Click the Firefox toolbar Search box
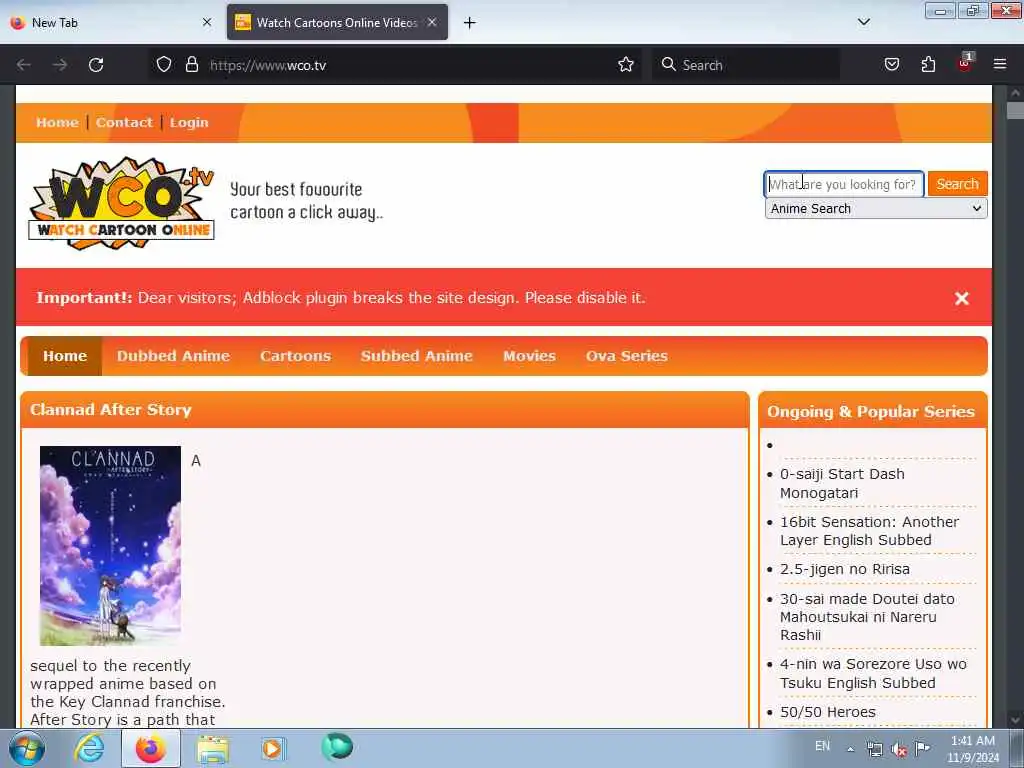Viewport: 1024px width, 768px height. [745, 65]
